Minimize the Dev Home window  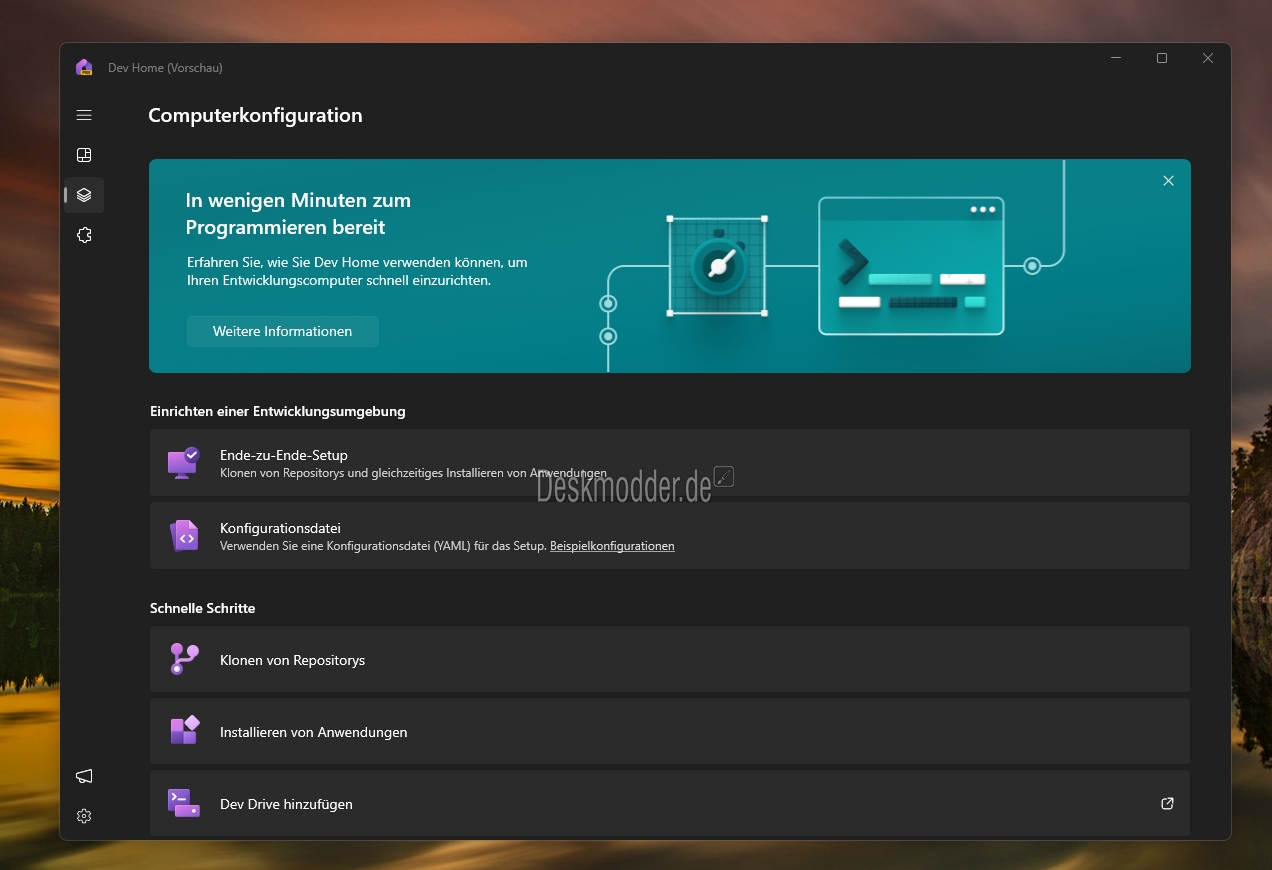(1116, 58)
